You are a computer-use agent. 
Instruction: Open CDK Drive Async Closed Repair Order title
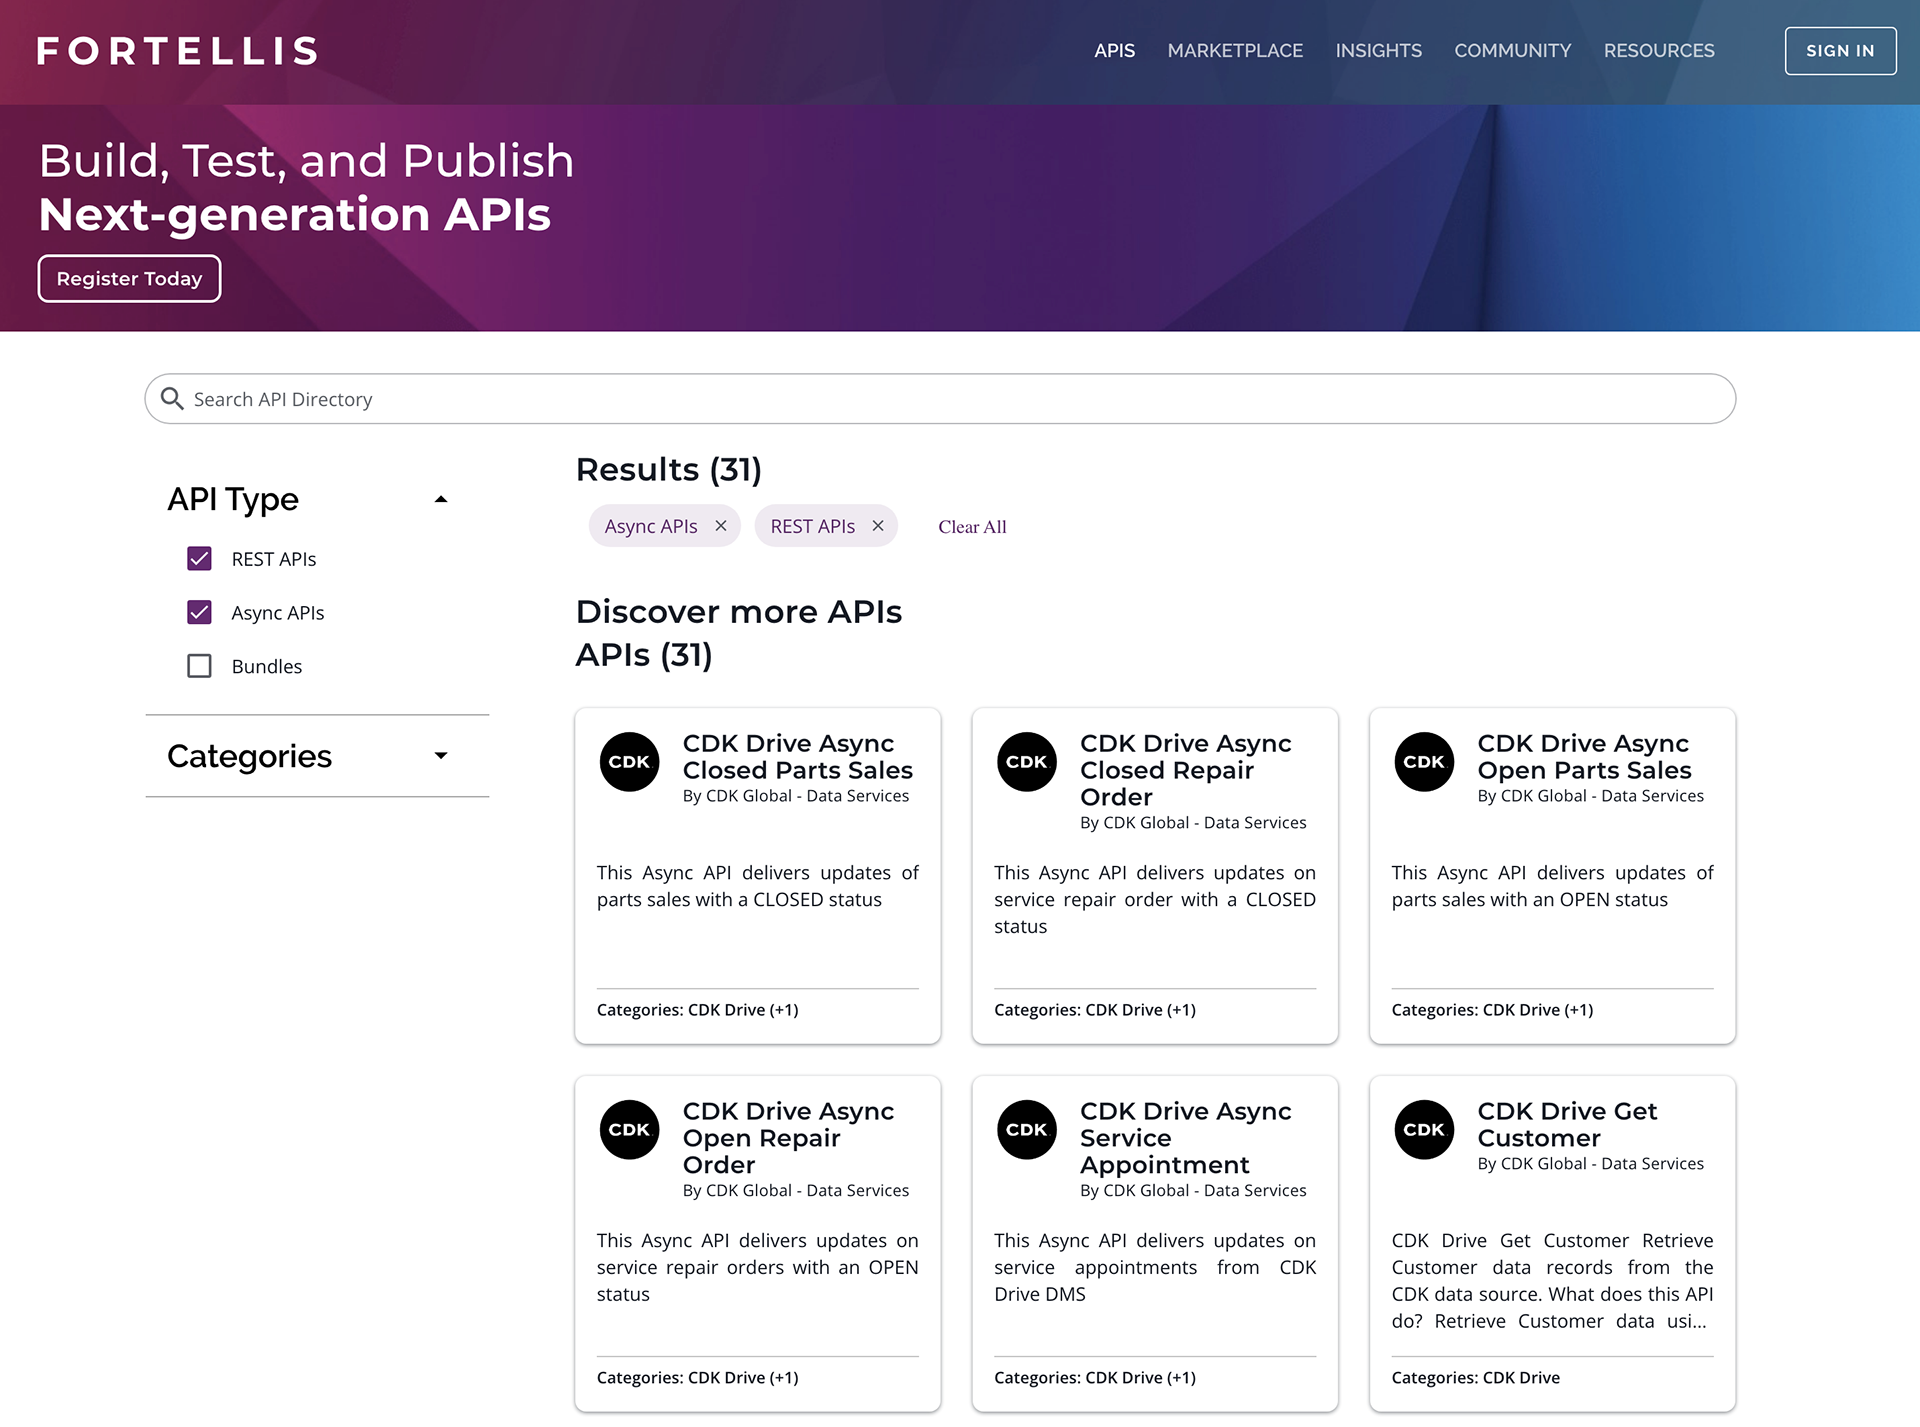(x=1186, y=770)
